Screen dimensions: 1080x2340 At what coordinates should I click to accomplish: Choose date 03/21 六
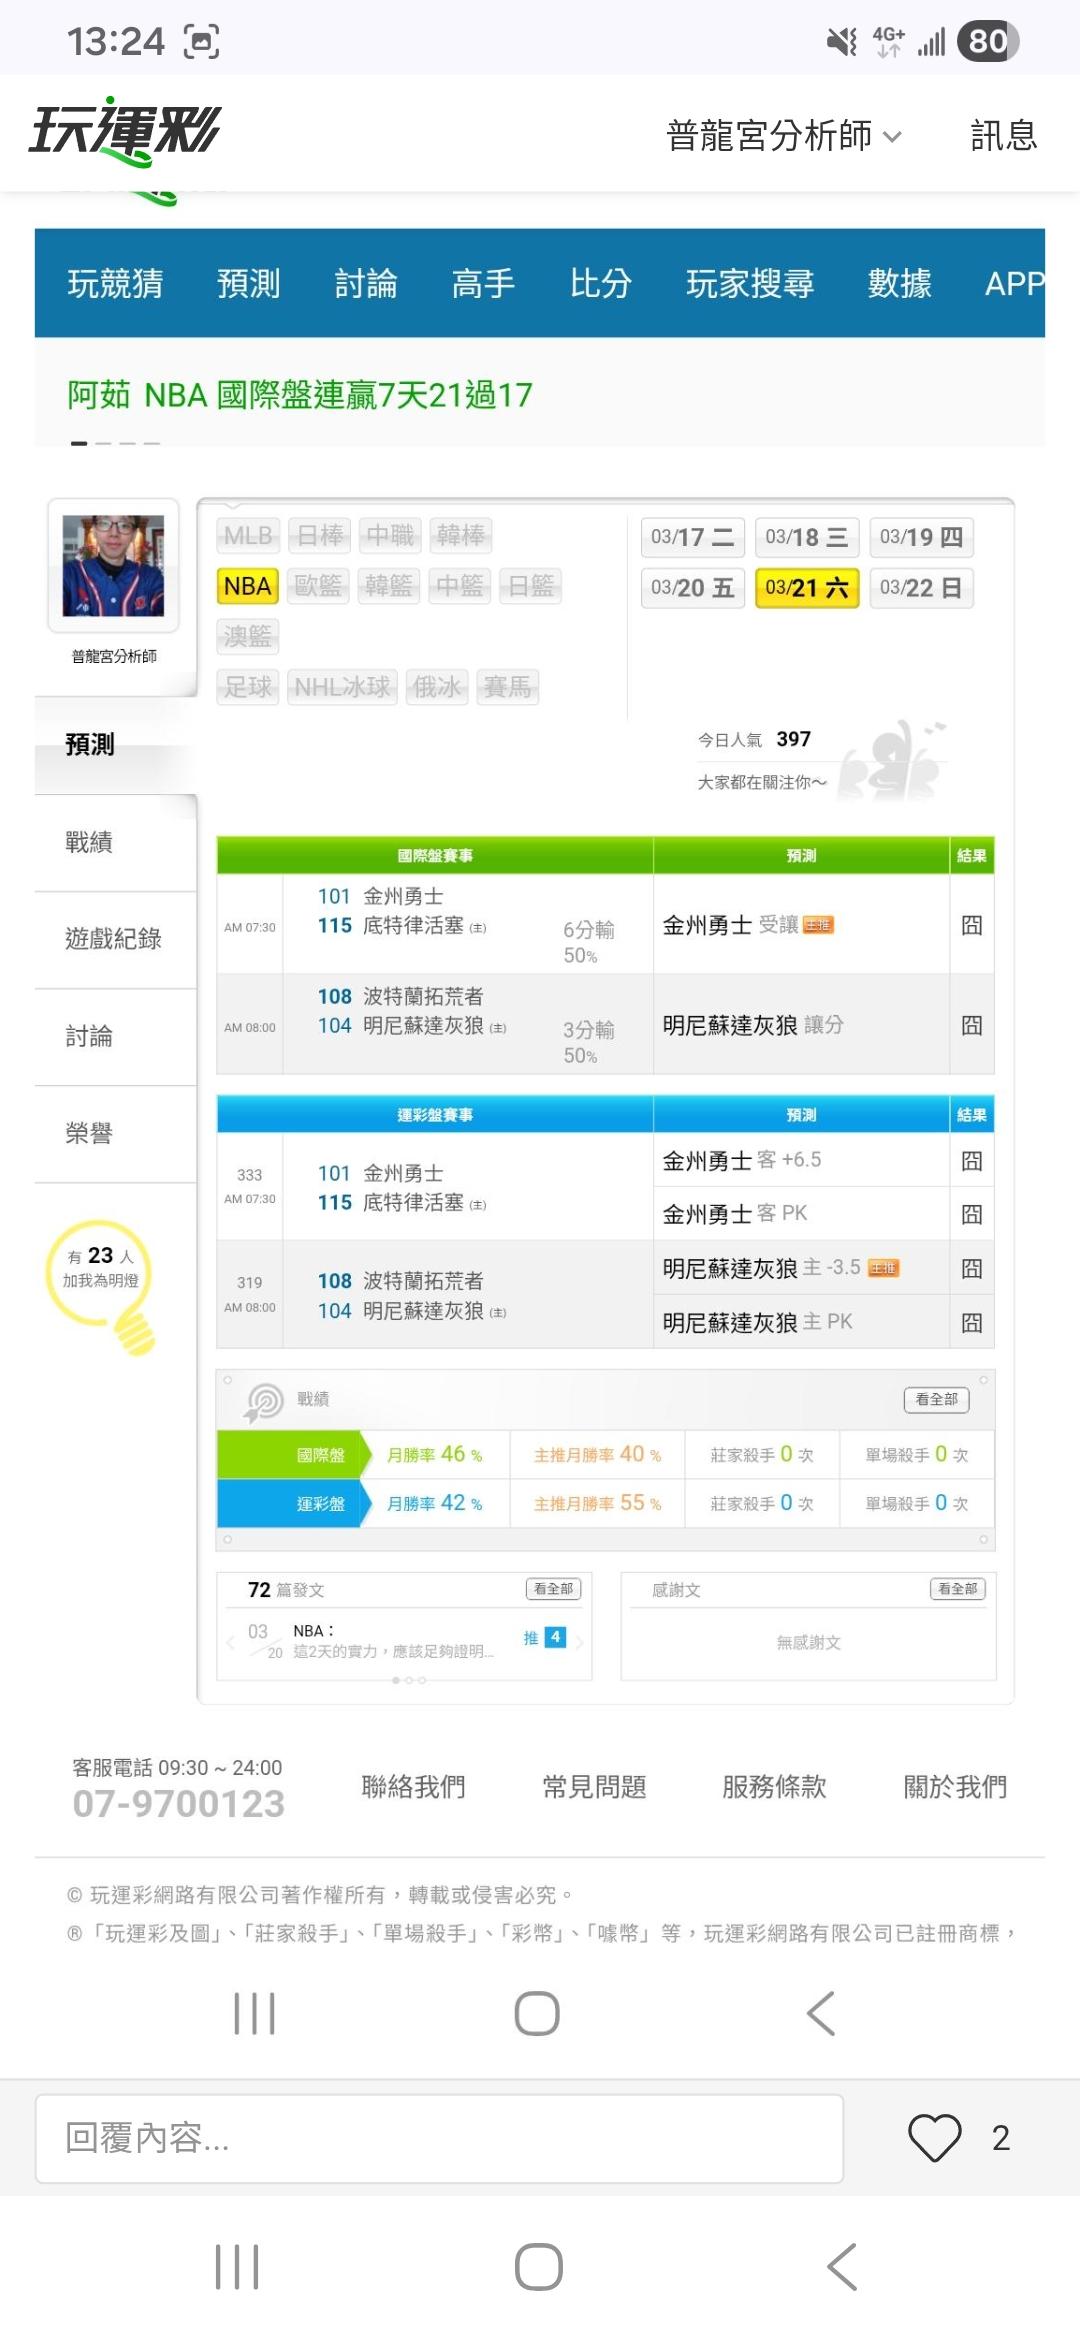tap(807, 588)
